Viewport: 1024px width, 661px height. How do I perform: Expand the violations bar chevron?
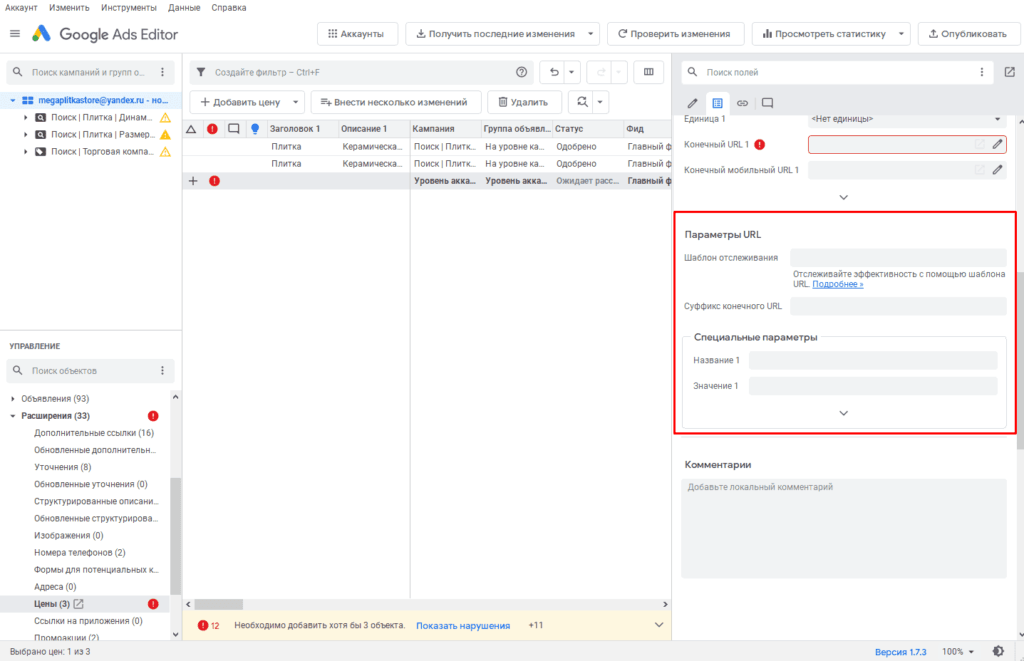coord(659,625)
